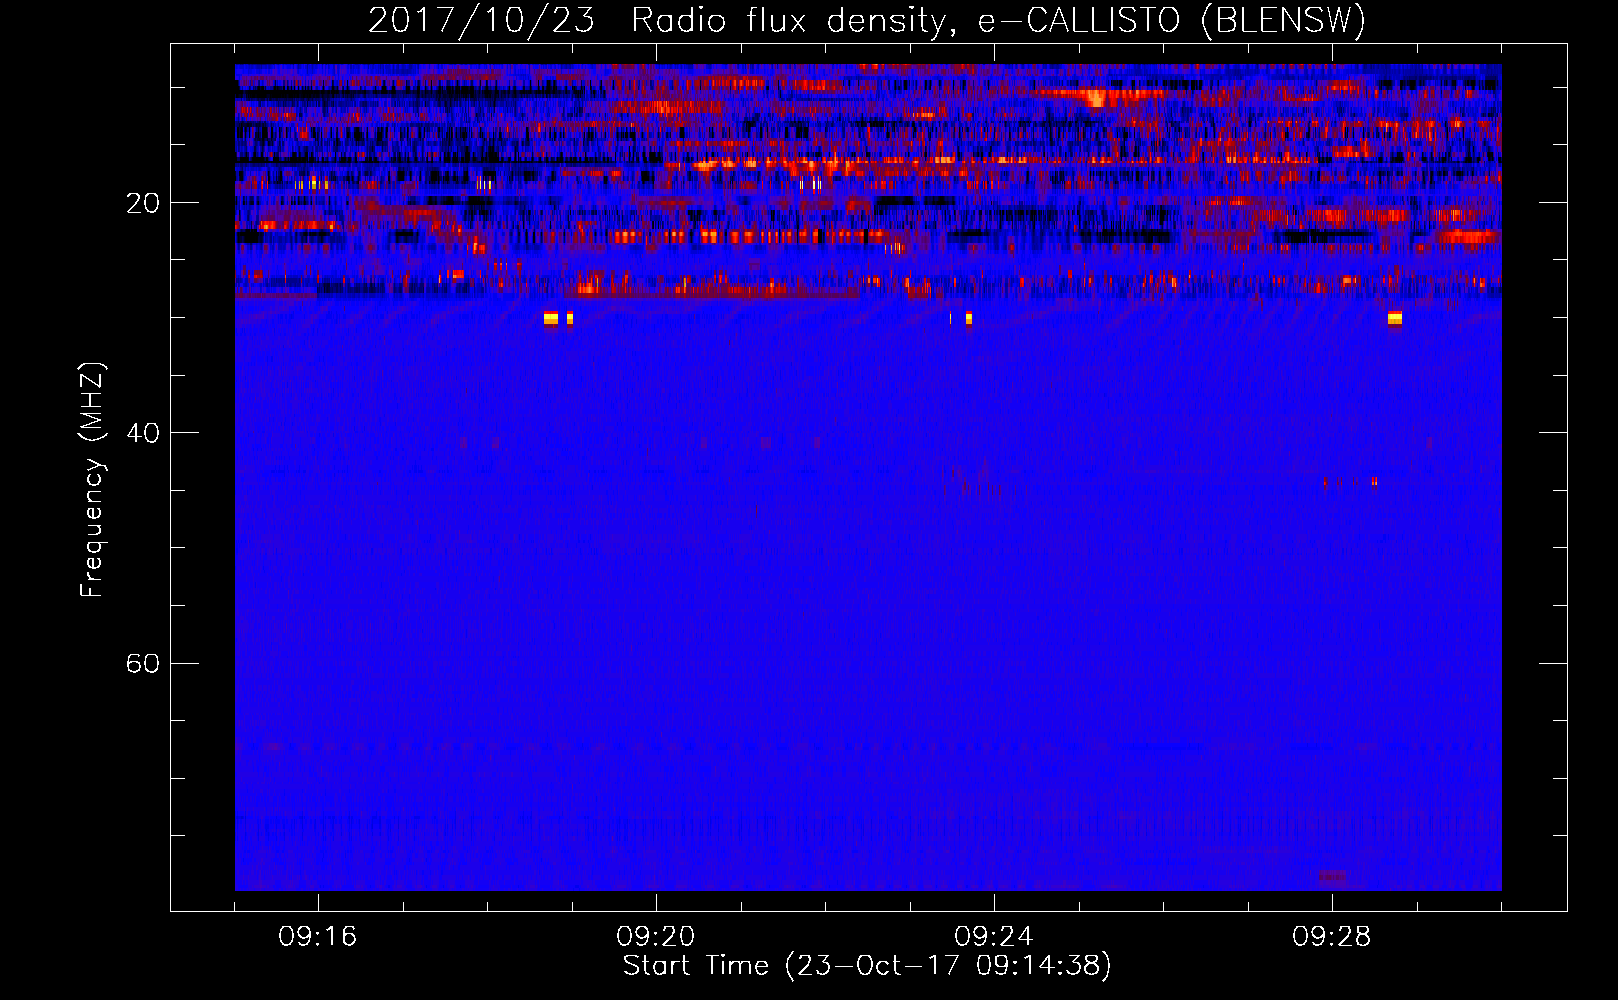This screenshot has width=1618, height=1000.
Task: Click the 09:20 time tick label
Action: (656, 937)
